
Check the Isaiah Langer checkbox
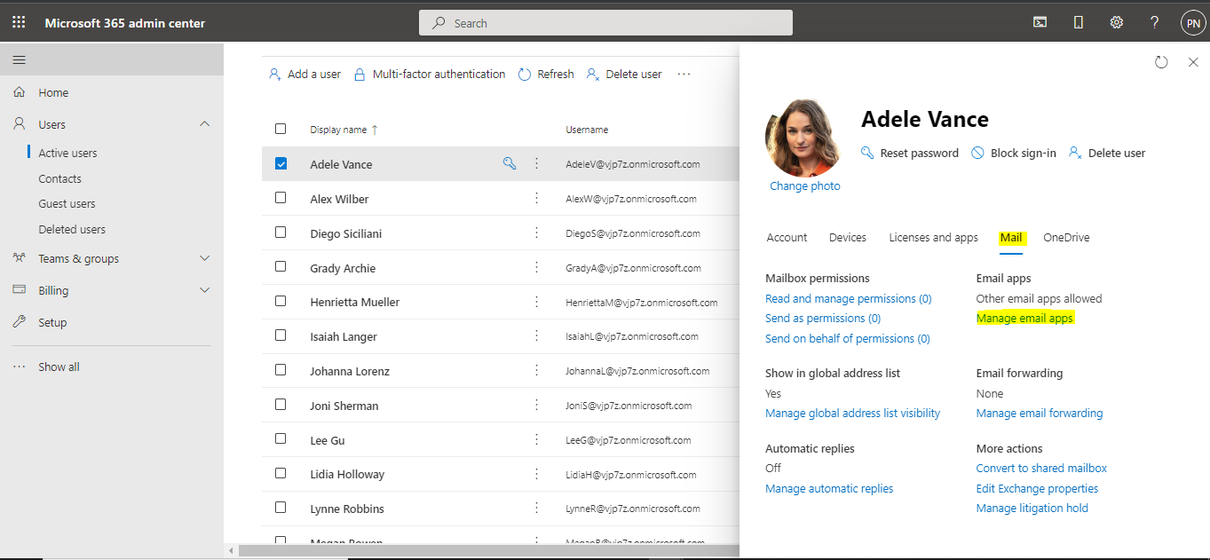[280, 336]
